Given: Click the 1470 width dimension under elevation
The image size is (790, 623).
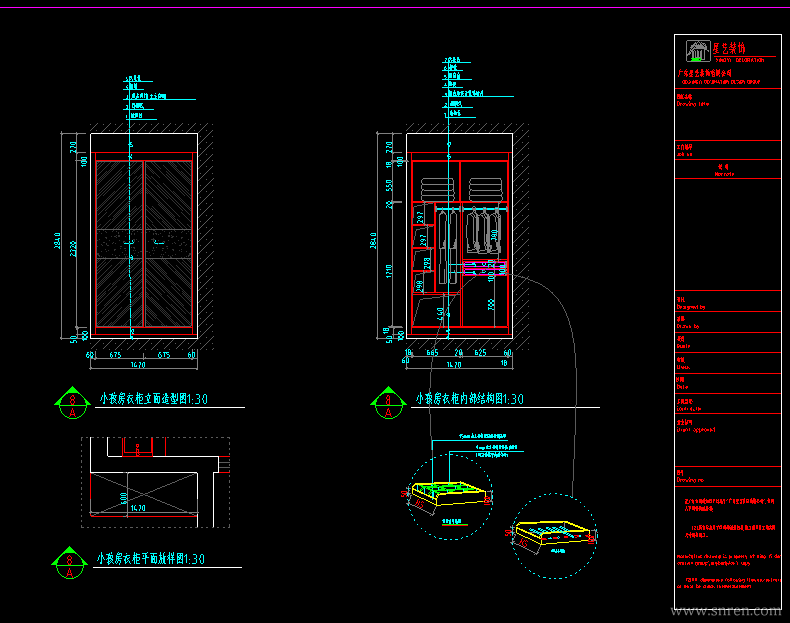Looking at the screenshot, I should [138, 365].
